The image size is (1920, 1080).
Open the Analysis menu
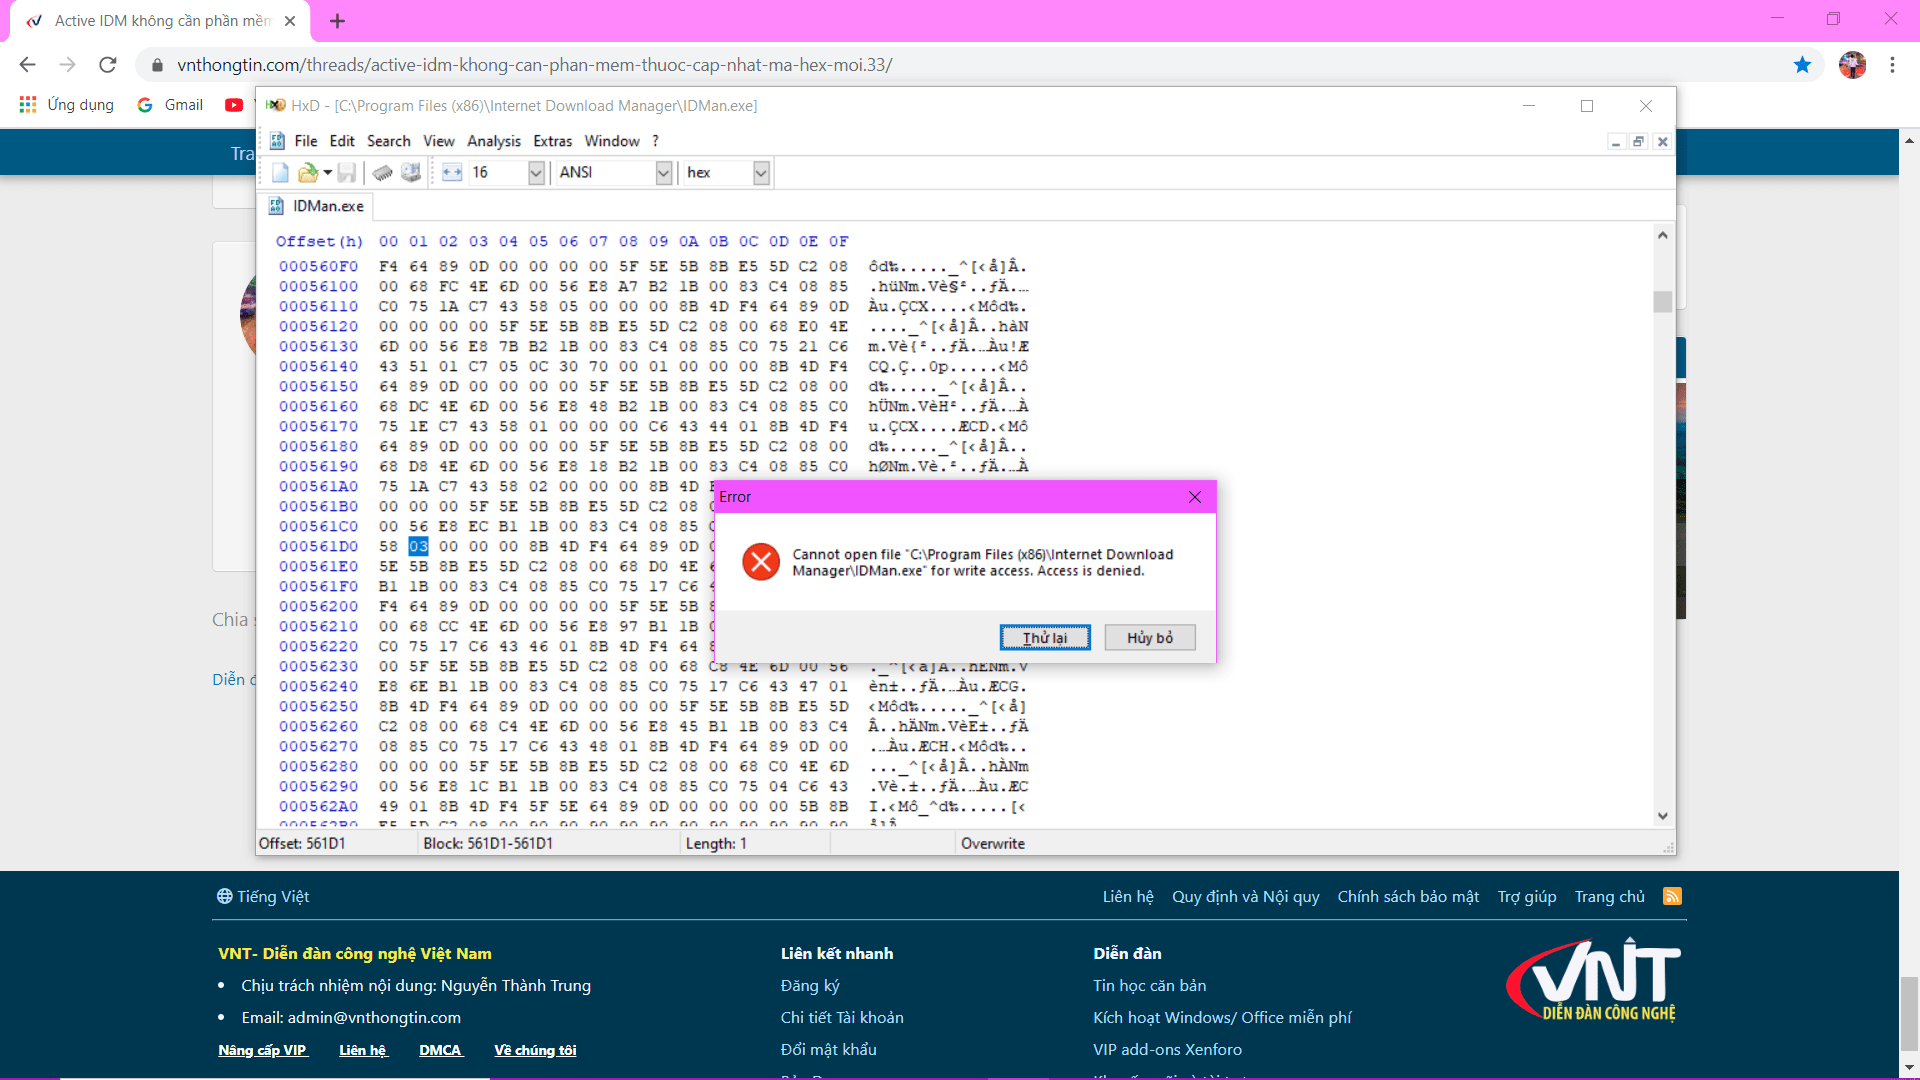pos(493,141)
